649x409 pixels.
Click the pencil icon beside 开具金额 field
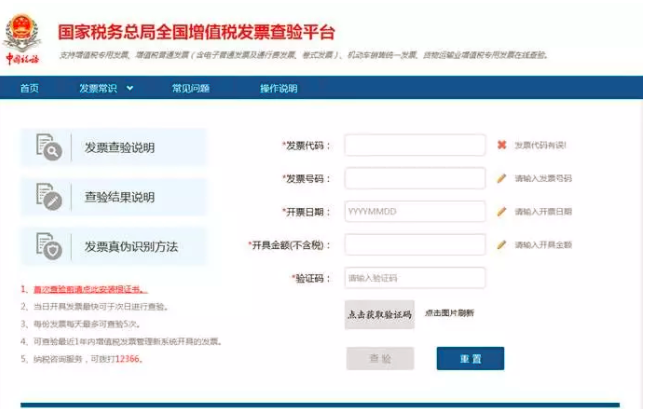[502, 244]
